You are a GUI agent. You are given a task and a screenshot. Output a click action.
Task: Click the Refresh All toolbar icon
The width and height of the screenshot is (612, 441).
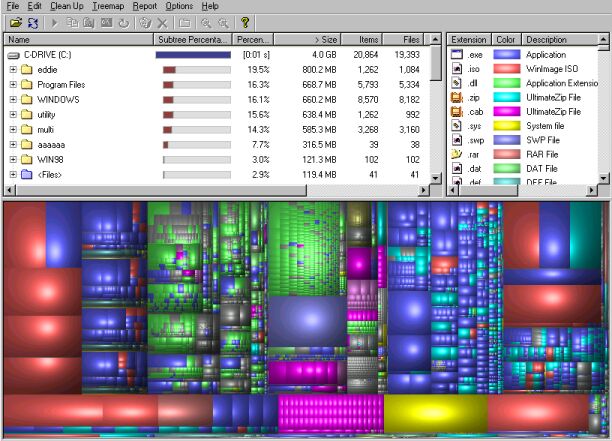coord(33,23)
